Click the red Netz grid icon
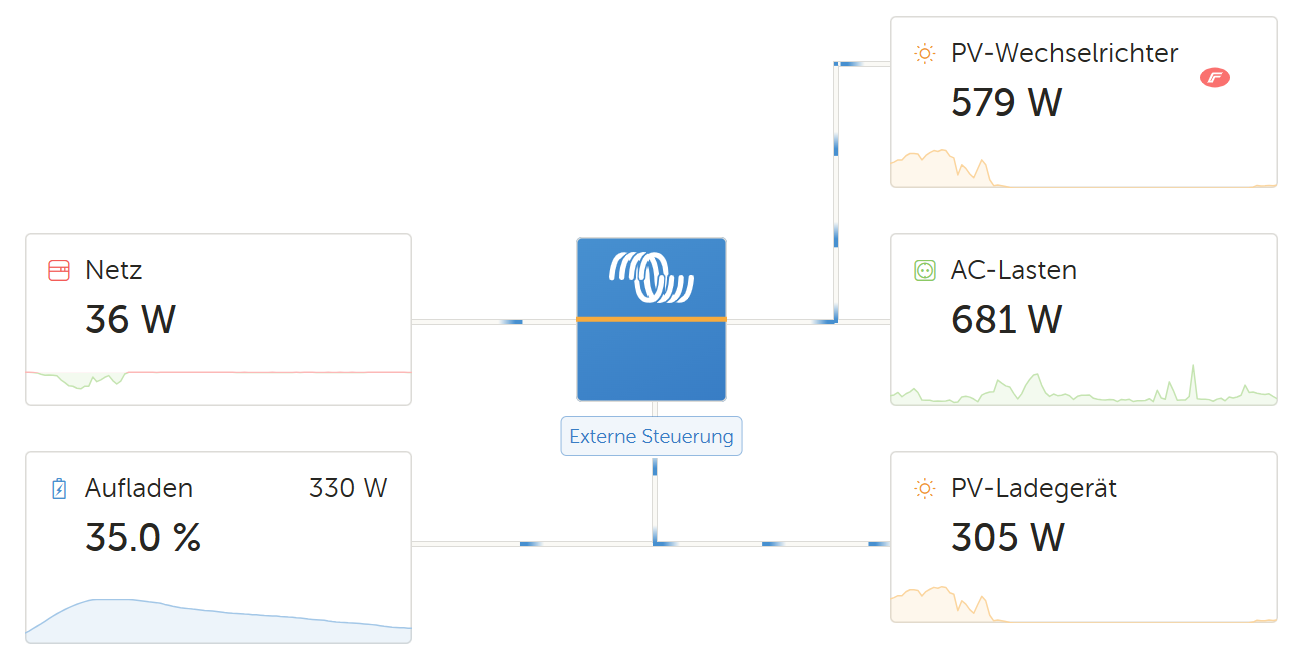This screenshot has height=656, width=1292. pyautogui.click(x=59, y=270)
